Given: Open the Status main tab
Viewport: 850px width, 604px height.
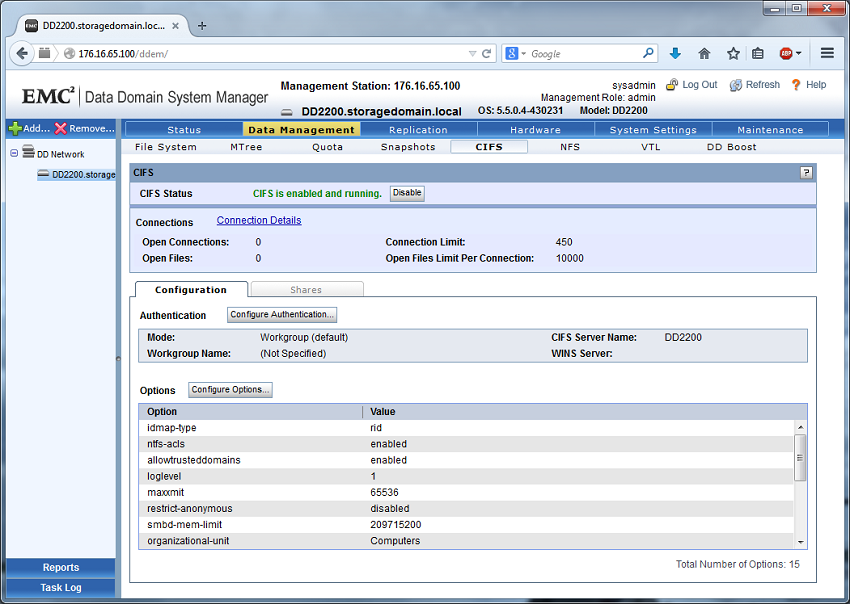Looking at the screenshot, I should [184, 130].
